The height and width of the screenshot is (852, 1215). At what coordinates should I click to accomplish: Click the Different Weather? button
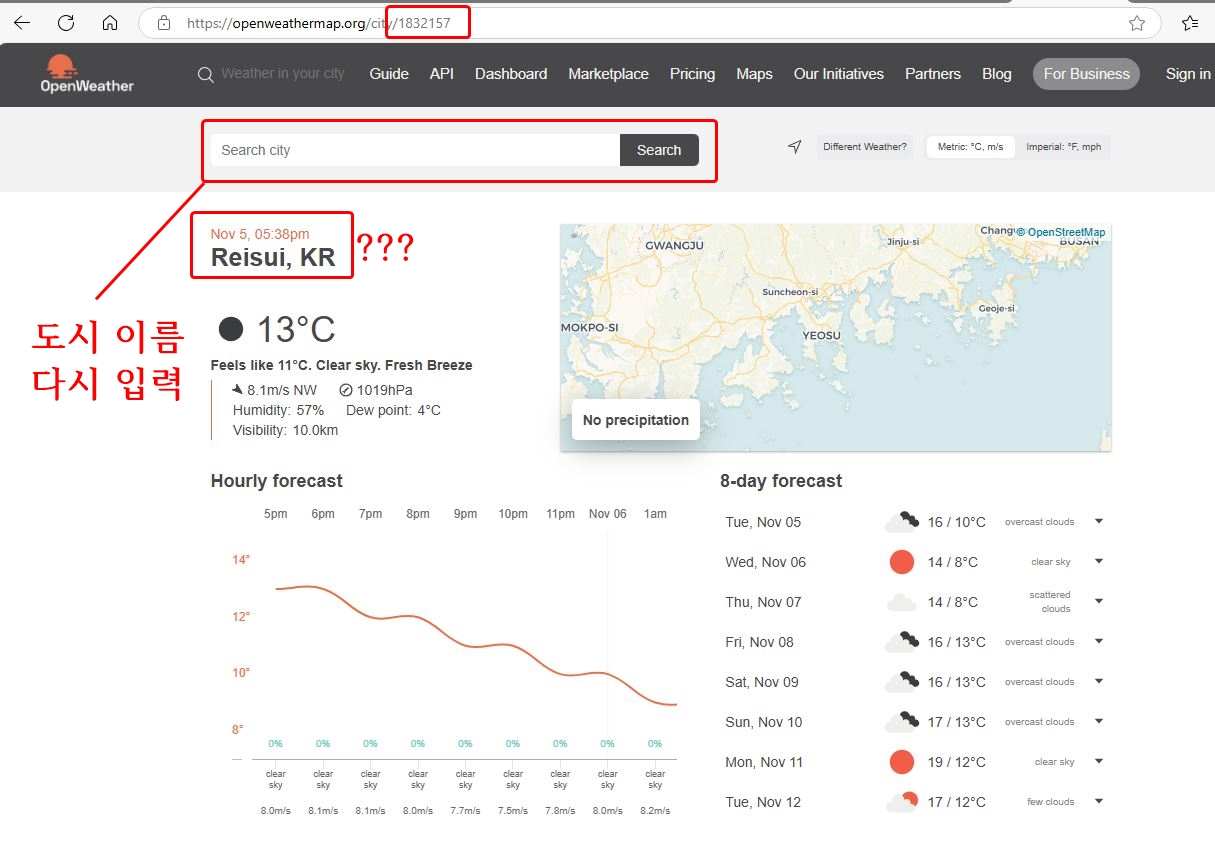865,147
